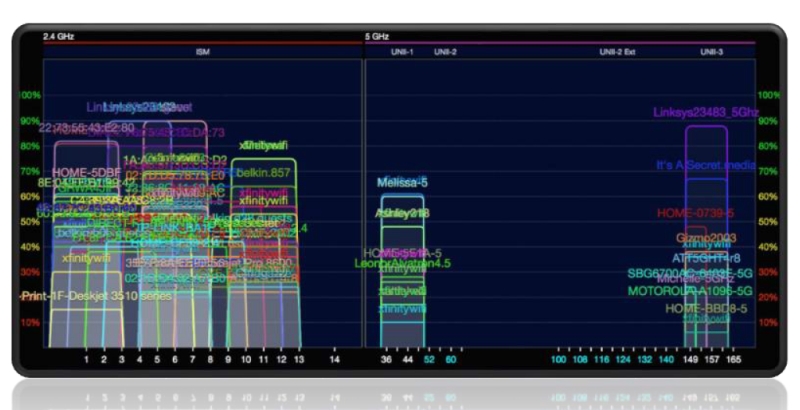
Task: Select the 5 GHz band header
Action: coord(377,36)
